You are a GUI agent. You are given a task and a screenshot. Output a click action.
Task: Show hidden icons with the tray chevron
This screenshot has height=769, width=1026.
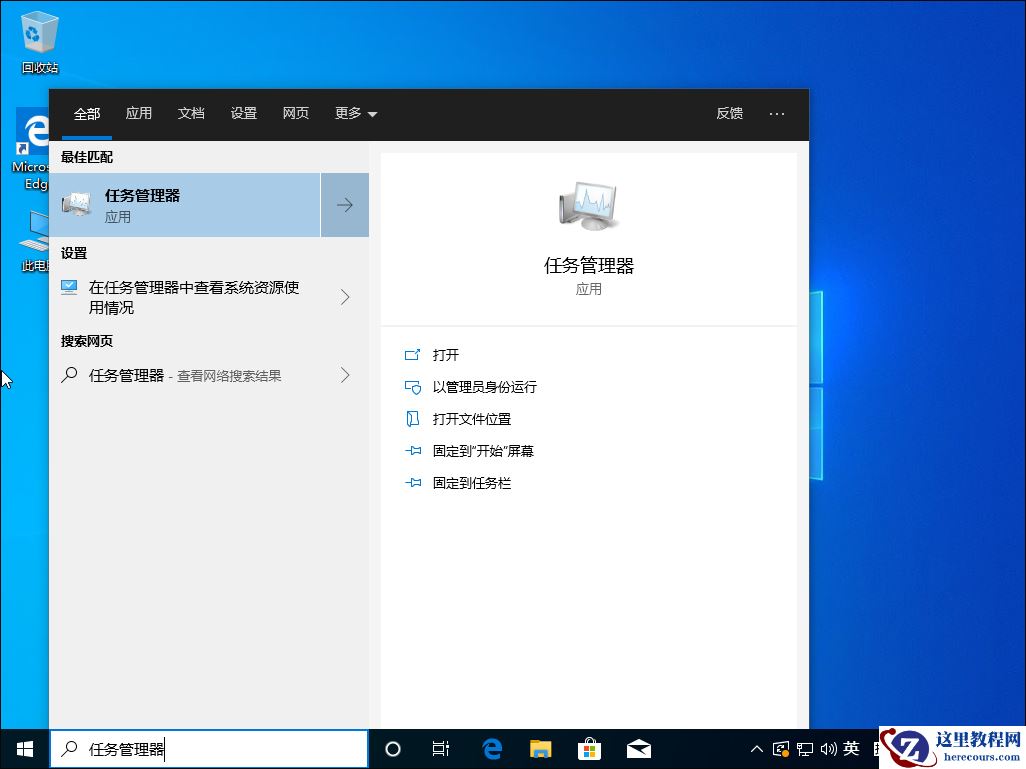click(757, 748)
